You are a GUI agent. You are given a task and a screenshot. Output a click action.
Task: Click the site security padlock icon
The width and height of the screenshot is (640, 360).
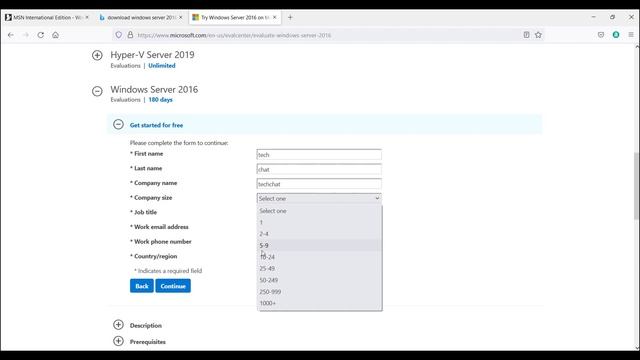(130, 35)
